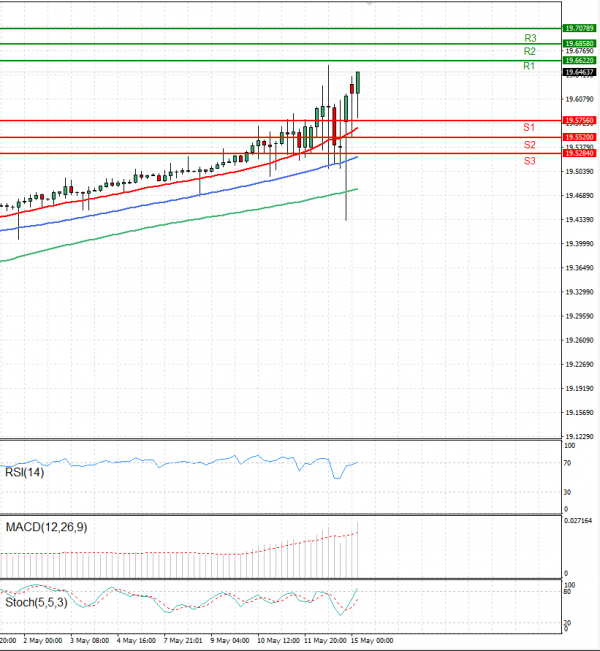Click the 19.19190 price axis value
This screenshot has height=651, width=600.
click(580, 389)
